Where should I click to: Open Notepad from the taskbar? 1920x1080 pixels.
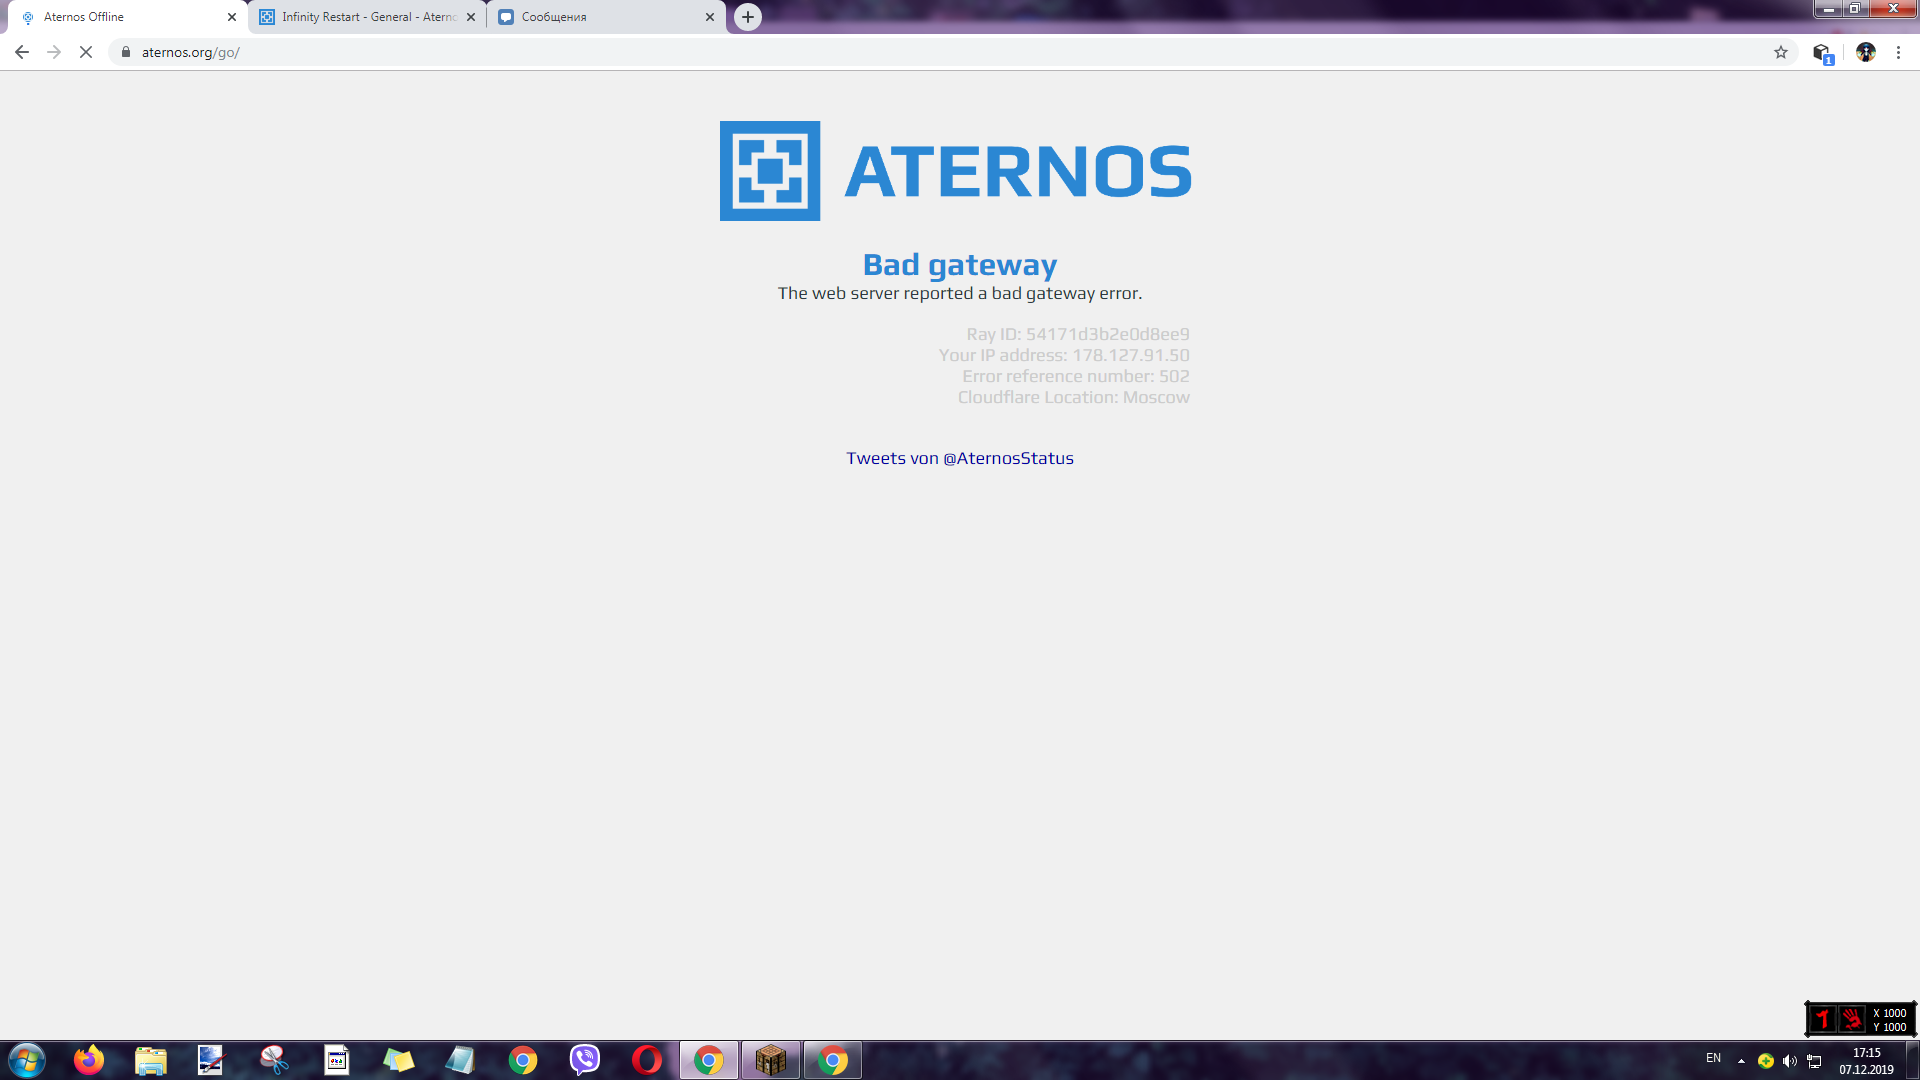460,1060
